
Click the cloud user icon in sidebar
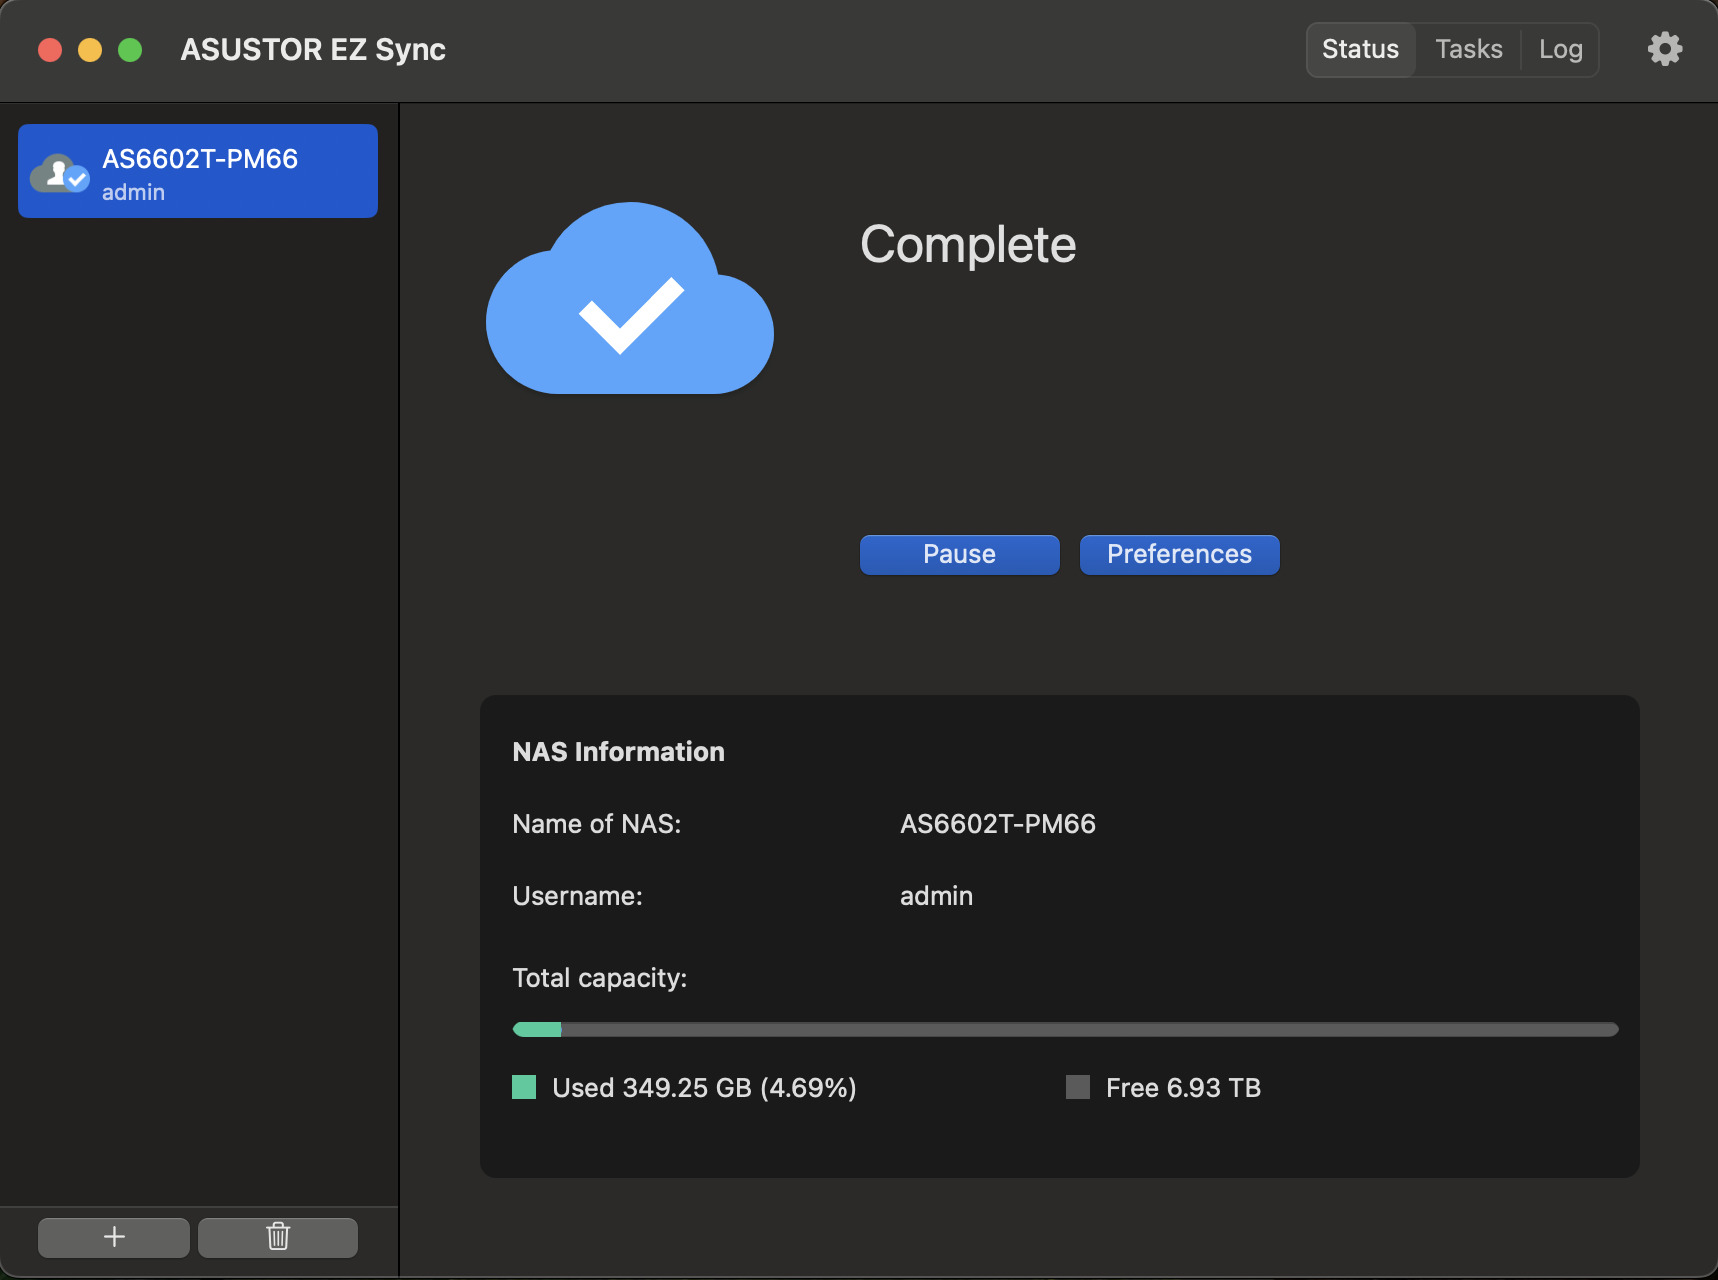click(x=60, y=173)
